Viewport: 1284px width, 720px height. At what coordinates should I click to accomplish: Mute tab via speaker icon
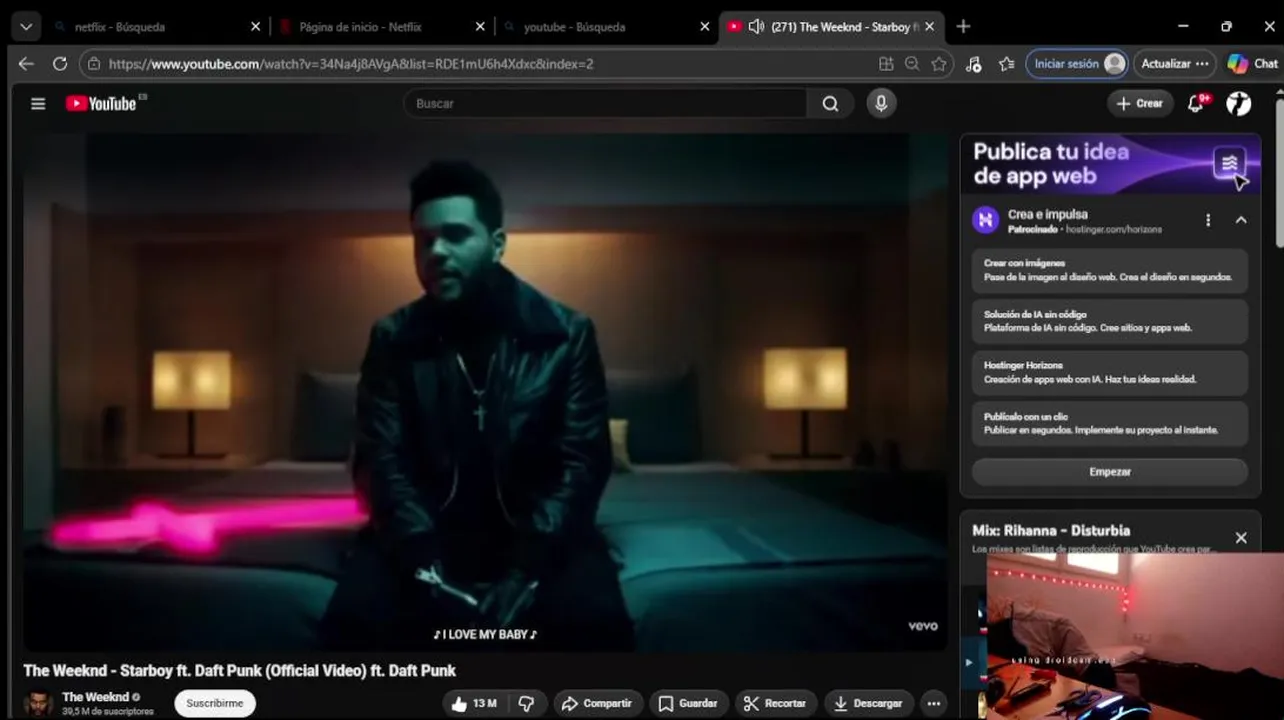756,27
